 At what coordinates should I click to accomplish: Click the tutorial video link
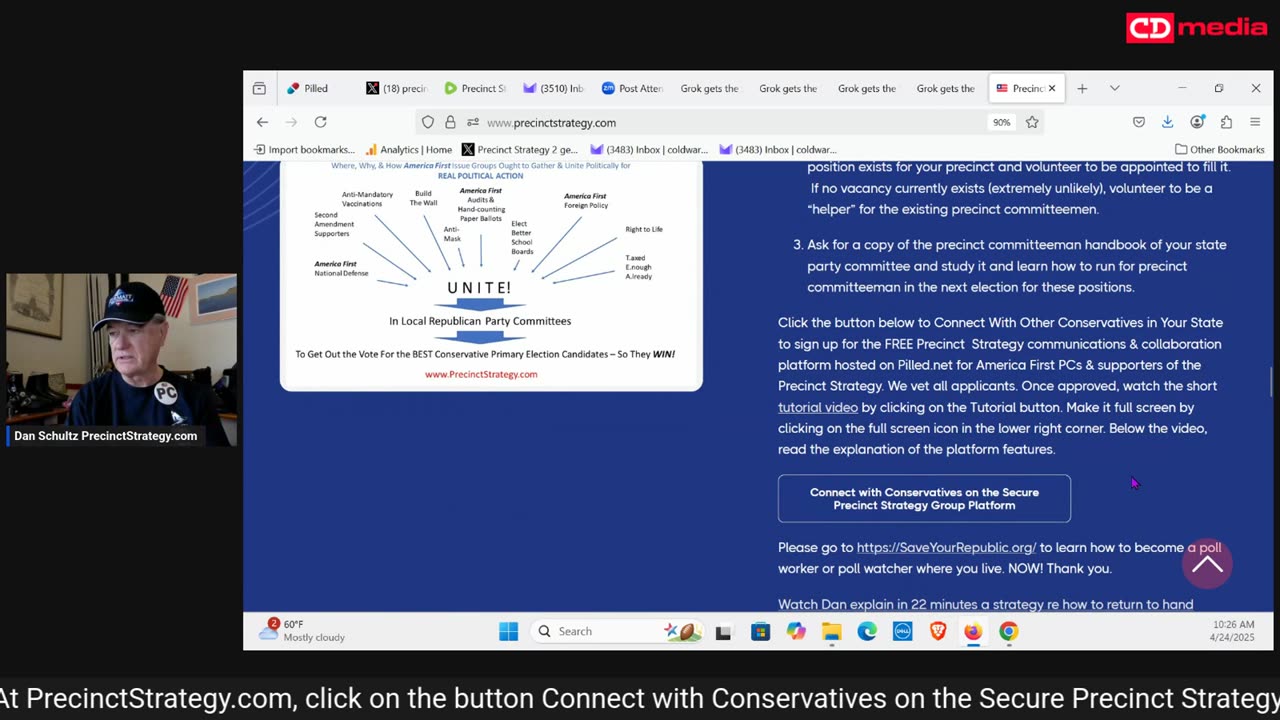818,407
